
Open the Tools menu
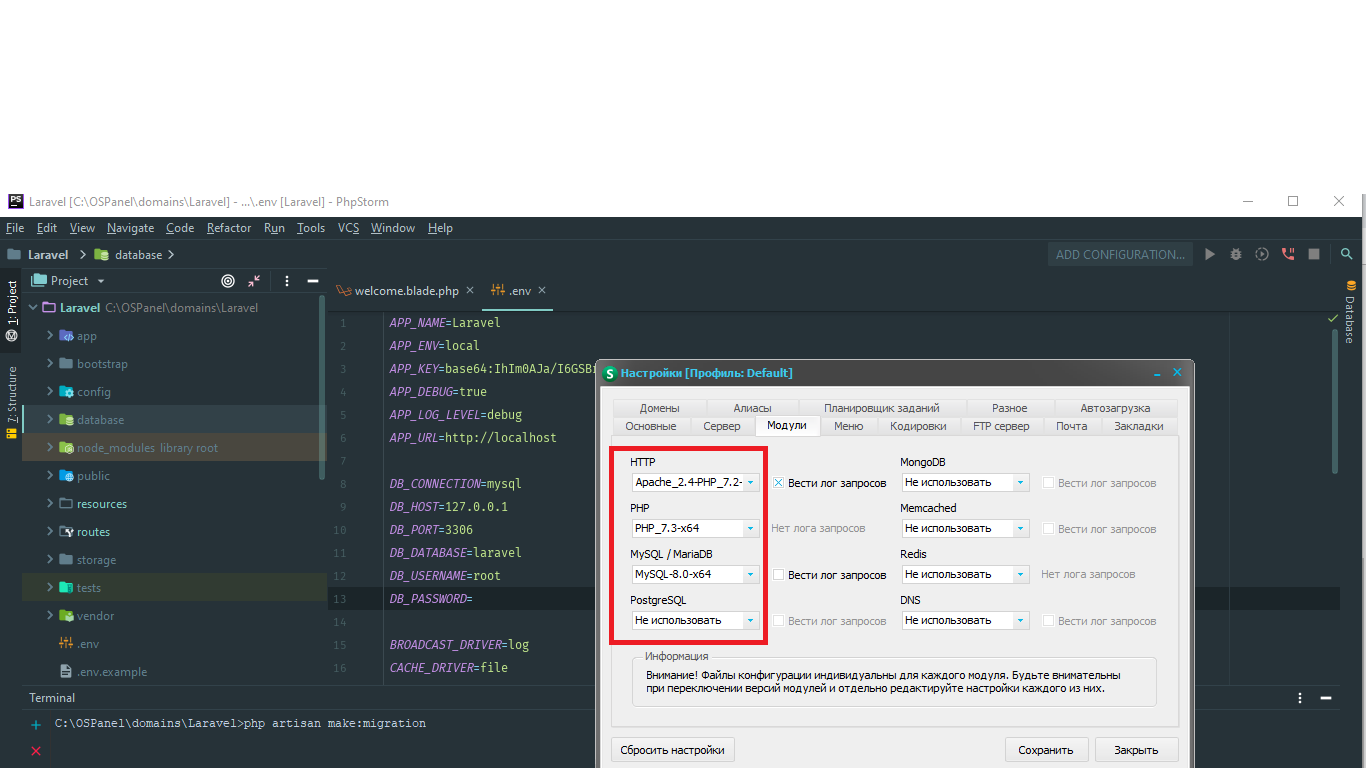tap(311, 228)
